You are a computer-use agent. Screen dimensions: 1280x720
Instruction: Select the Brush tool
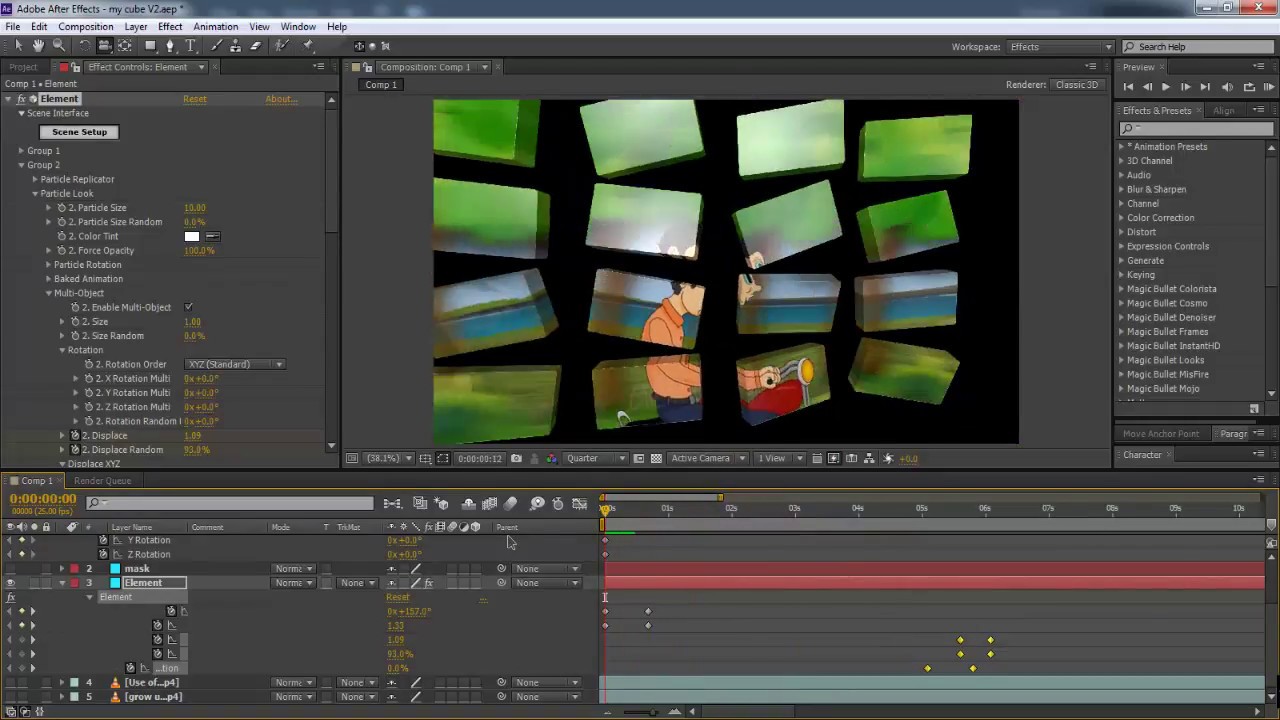216,46
